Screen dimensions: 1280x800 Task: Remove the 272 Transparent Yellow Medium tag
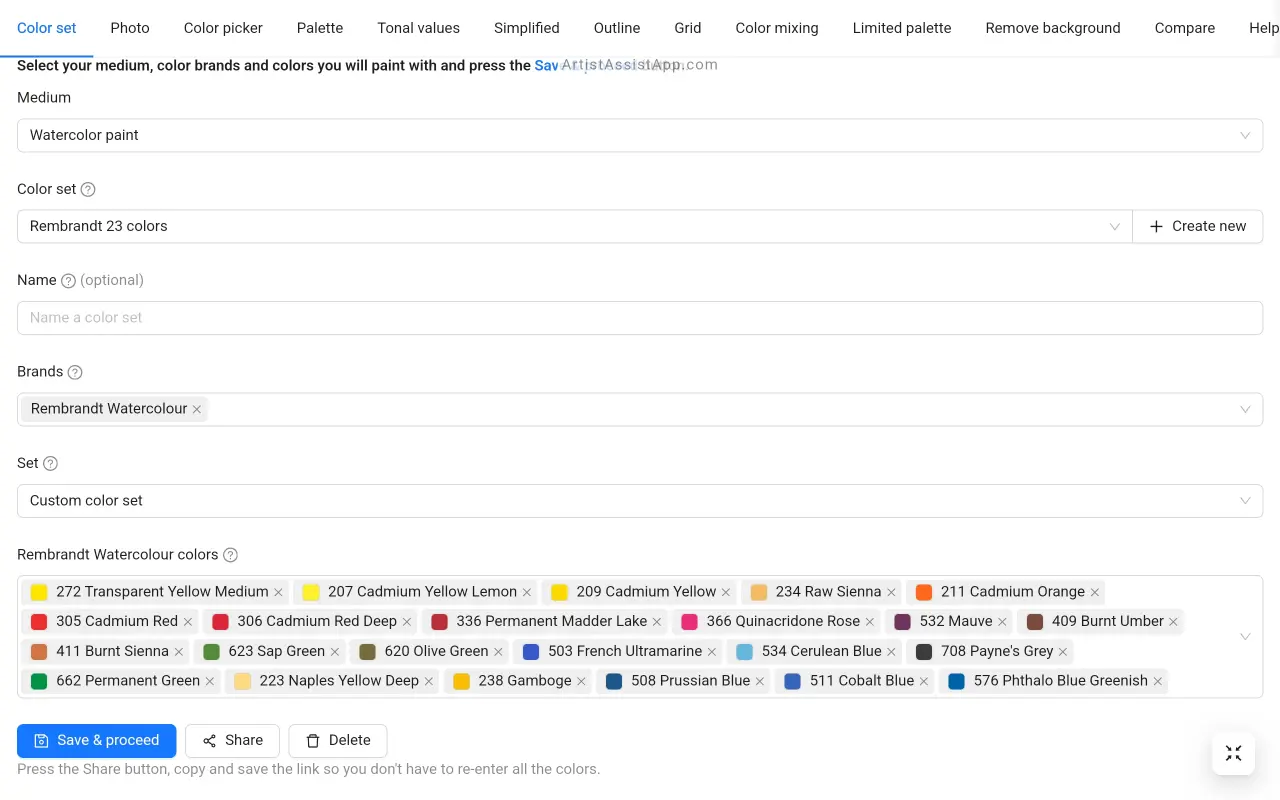(x=278, y=592)
